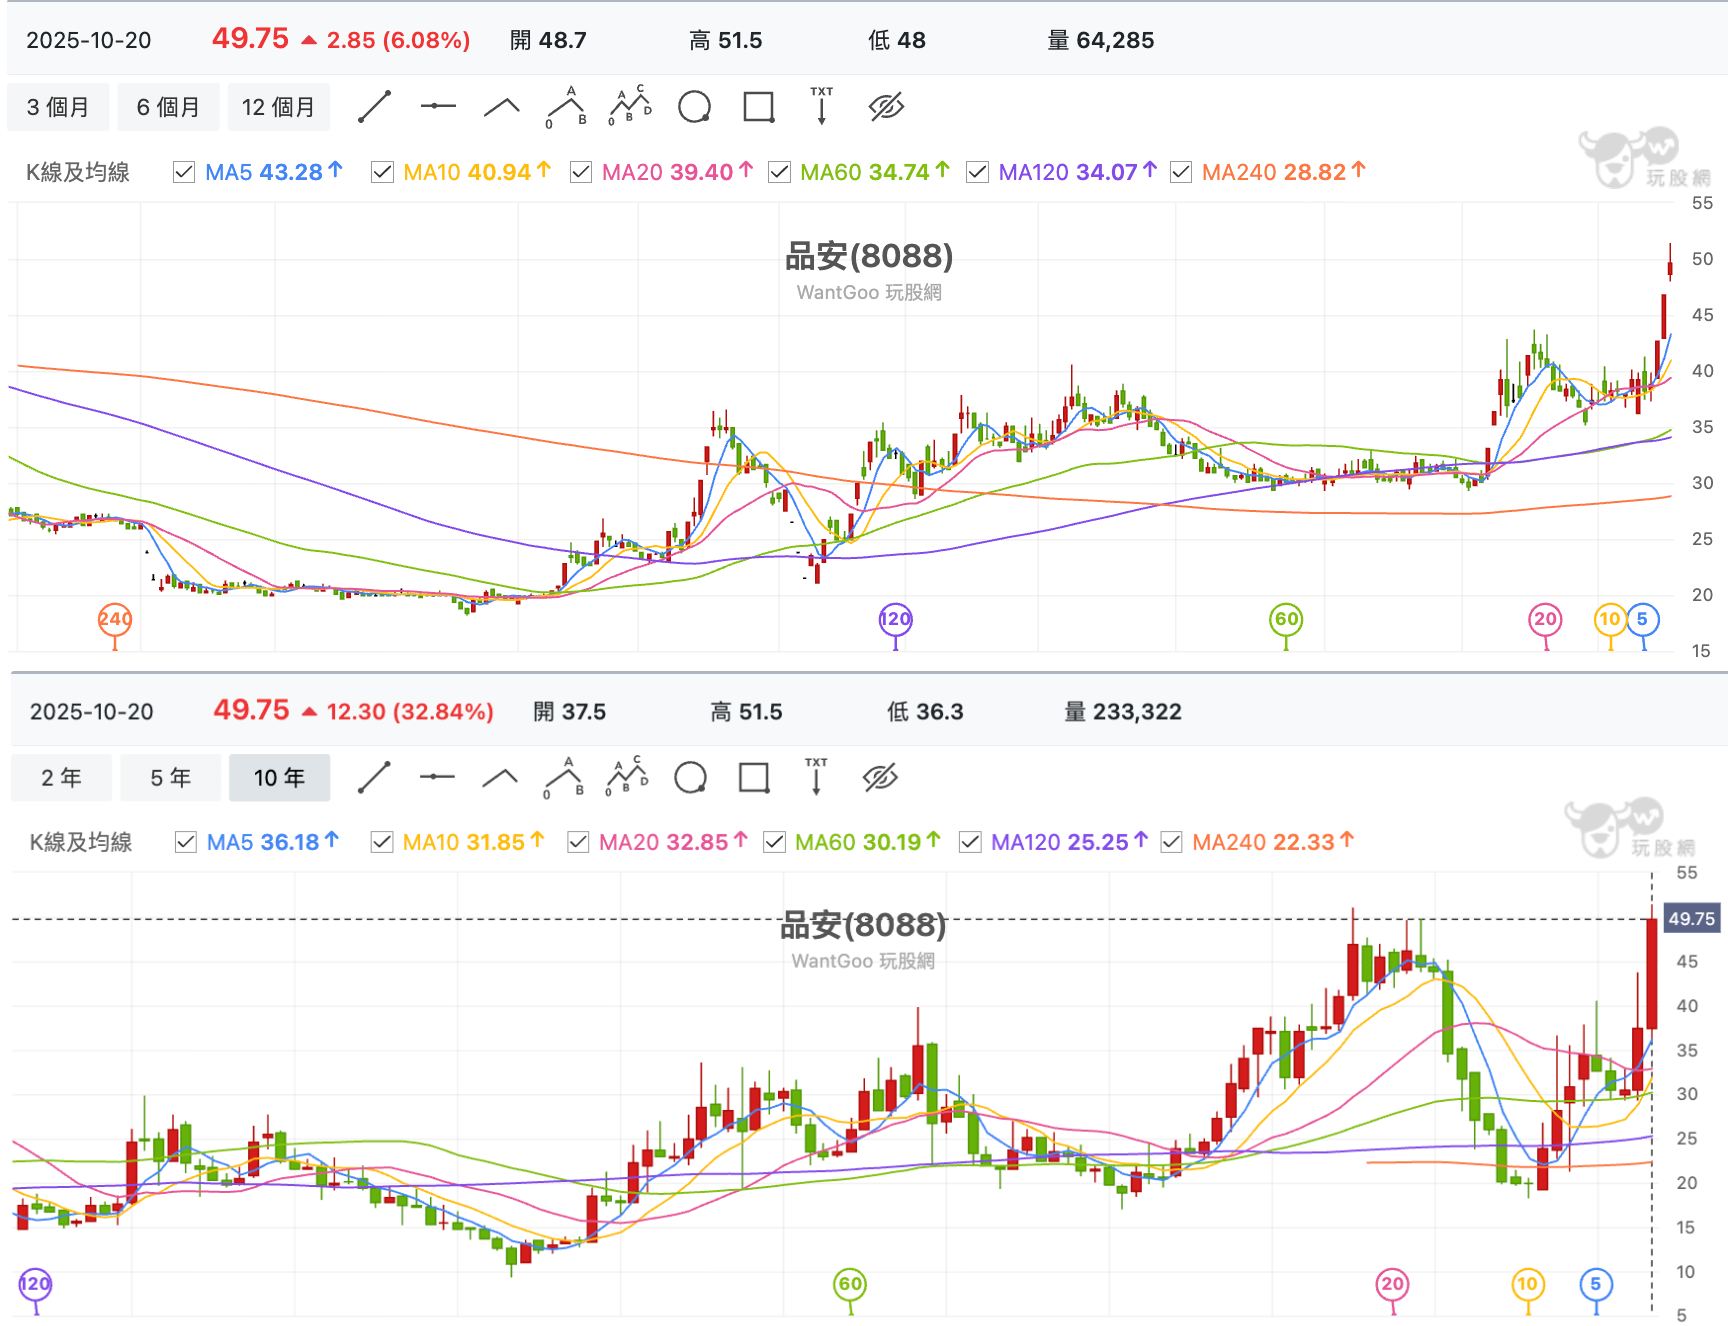Select the rectangle drawing tool in lower toolbar
Image resolution: width=1728 pixels, height=1326 pixels.
[754, 778]
